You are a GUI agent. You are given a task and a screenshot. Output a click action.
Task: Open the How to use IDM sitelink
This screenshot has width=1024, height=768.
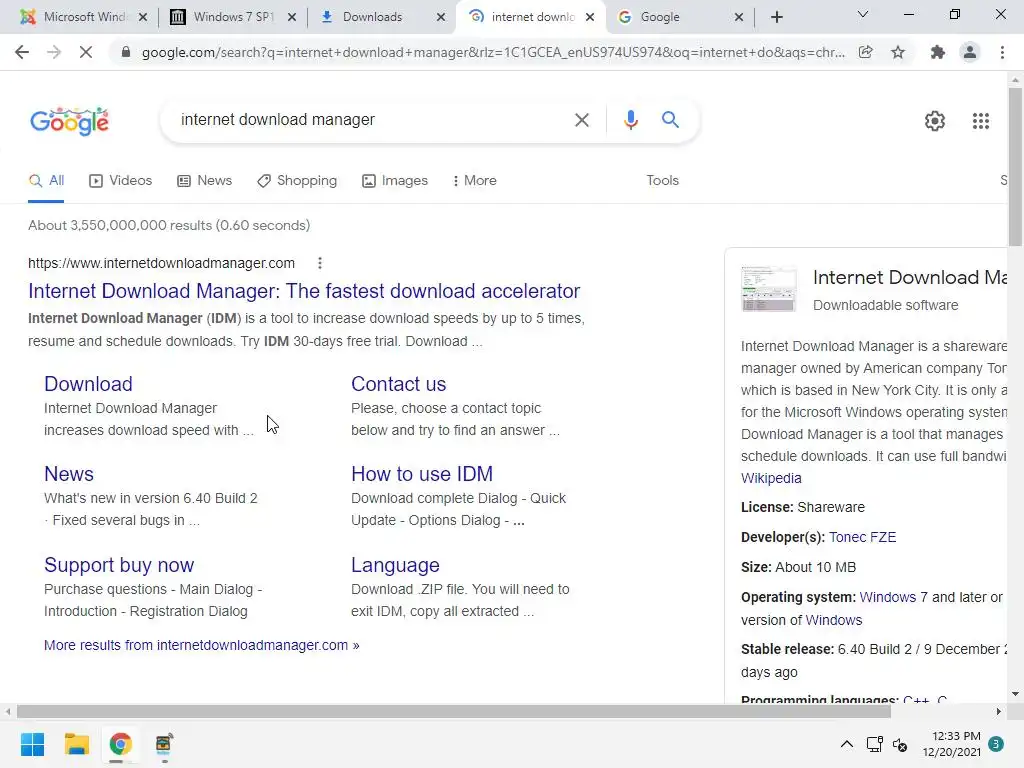click(x=422, y=474)
